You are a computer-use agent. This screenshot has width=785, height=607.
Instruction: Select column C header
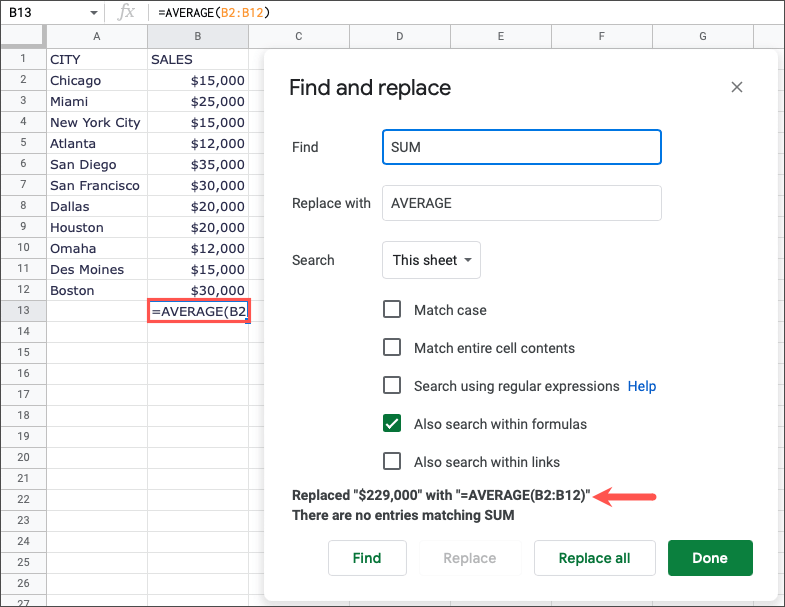click(299, 36)
